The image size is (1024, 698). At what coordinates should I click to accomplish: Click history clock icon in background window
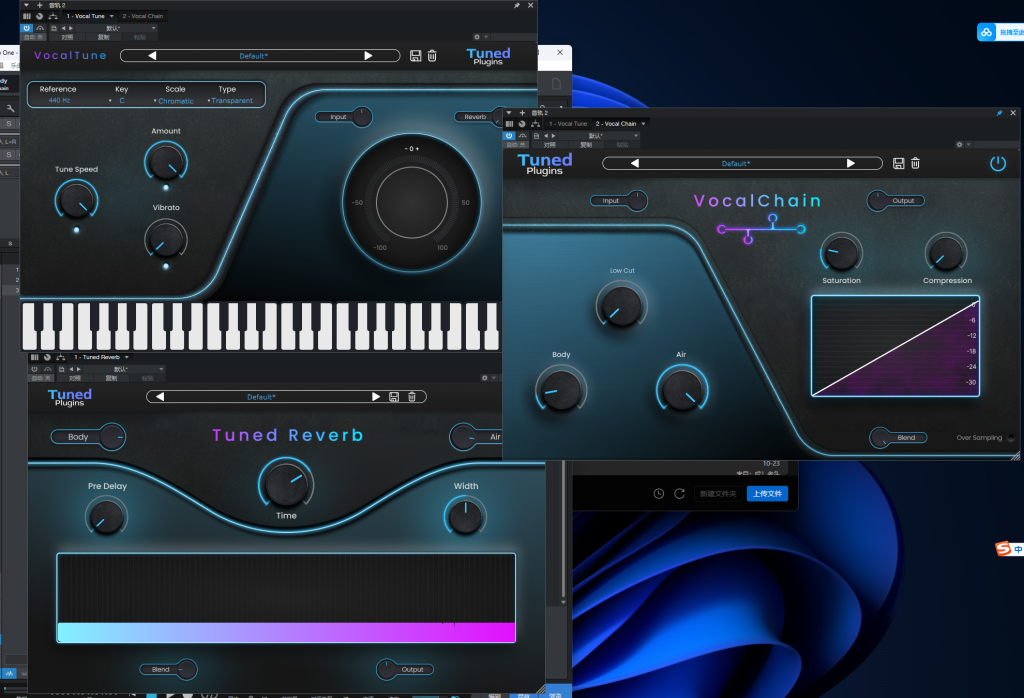point(658,494)
